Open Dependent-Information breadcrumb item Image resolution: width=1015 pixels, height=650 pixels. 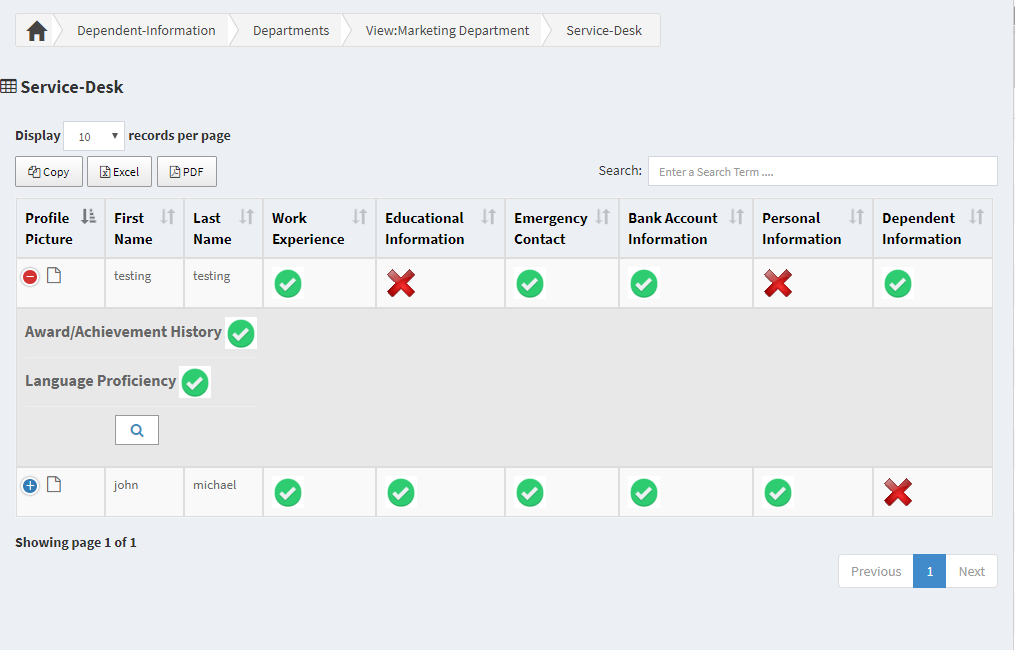[x=146, y=31]
